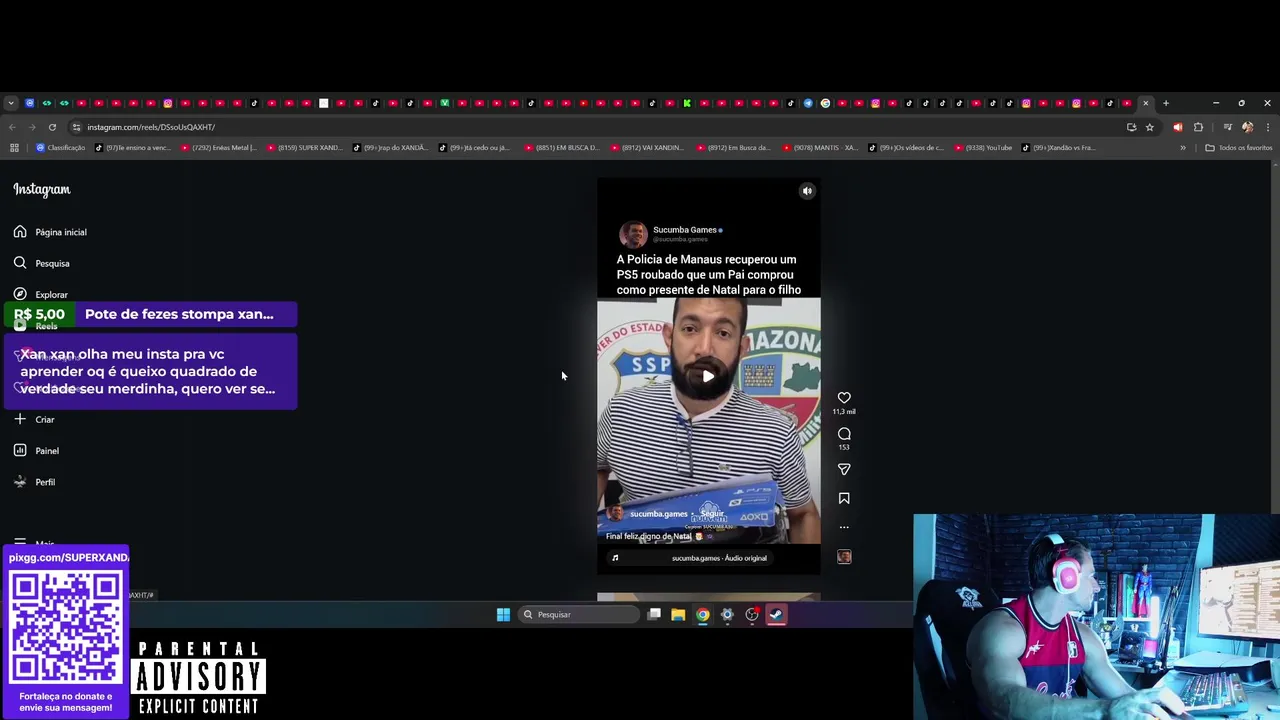Open the Chrome apps grid shortcut
Screen dimensions: 1280x720
pyautogui.click(x=14, y=148)
